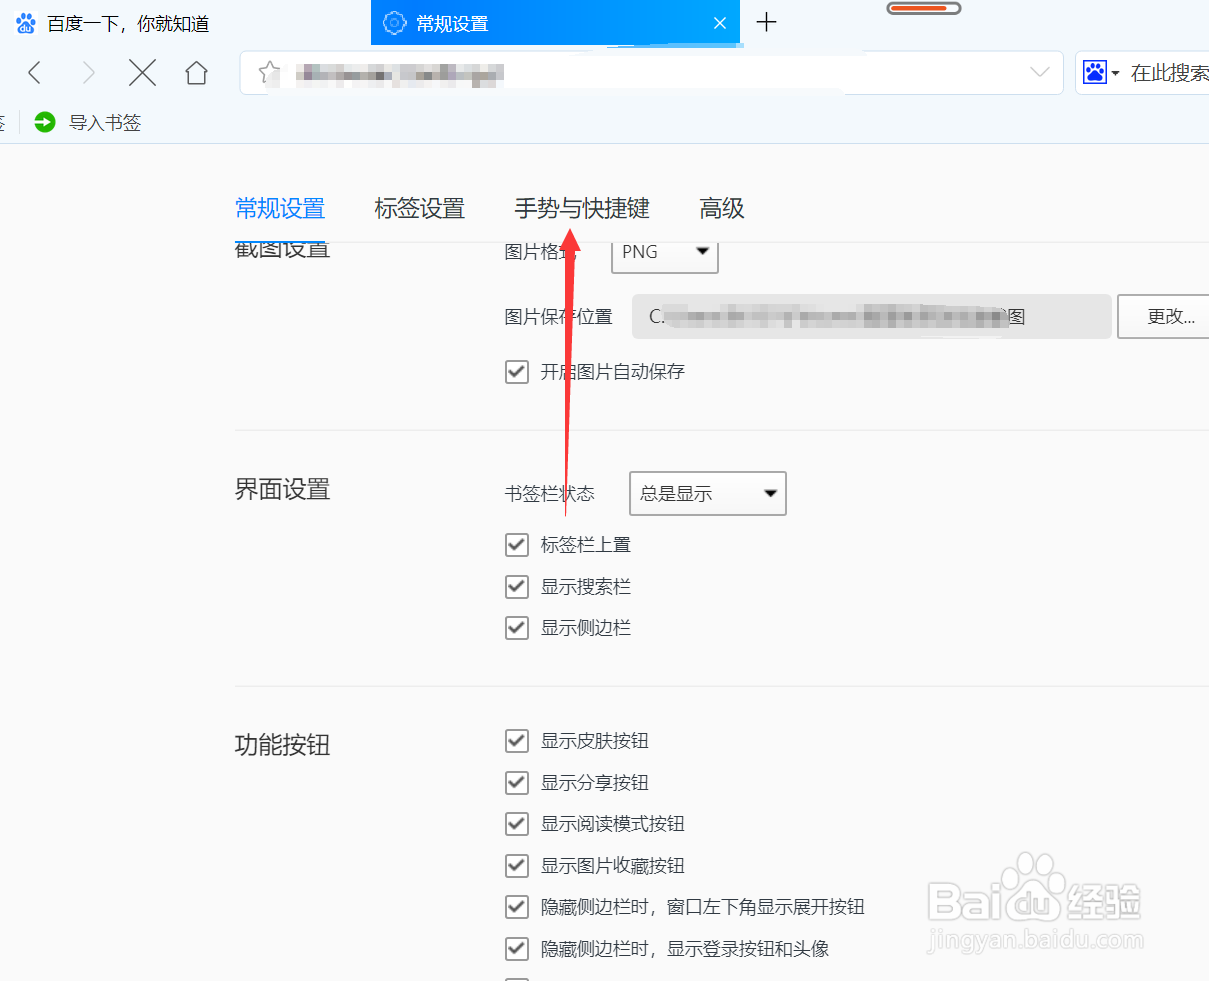Screen dimensions: 1209x981
Task: Click the 导入书签 green import icon
Action: point(45,121)
